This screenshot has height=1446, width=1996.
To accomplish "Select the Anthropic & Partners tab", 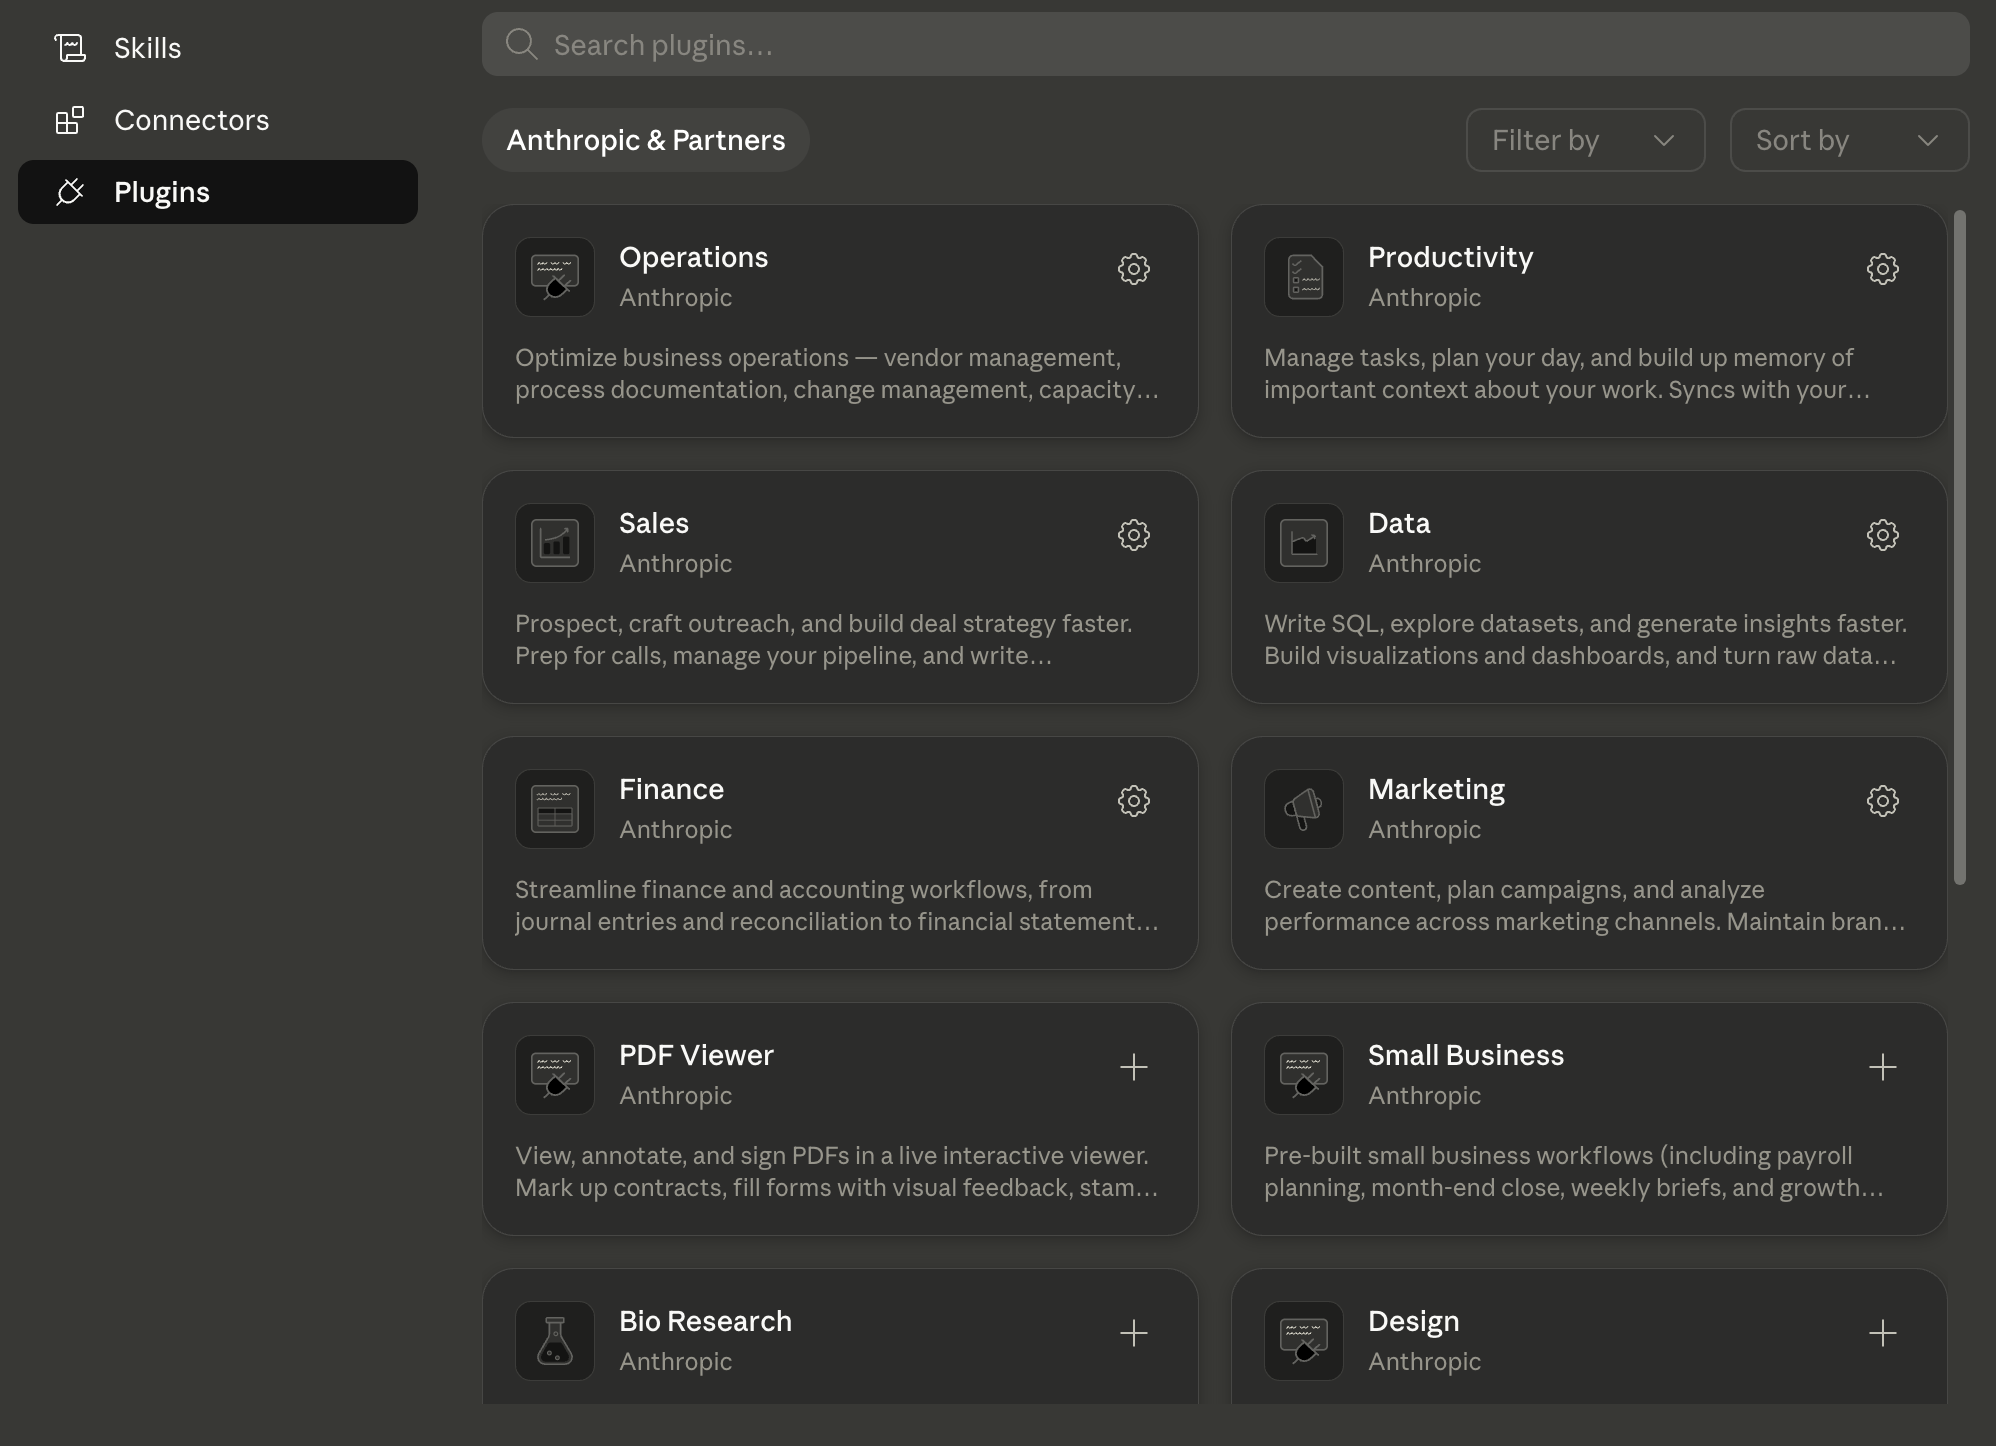I will tap(646, 140).
